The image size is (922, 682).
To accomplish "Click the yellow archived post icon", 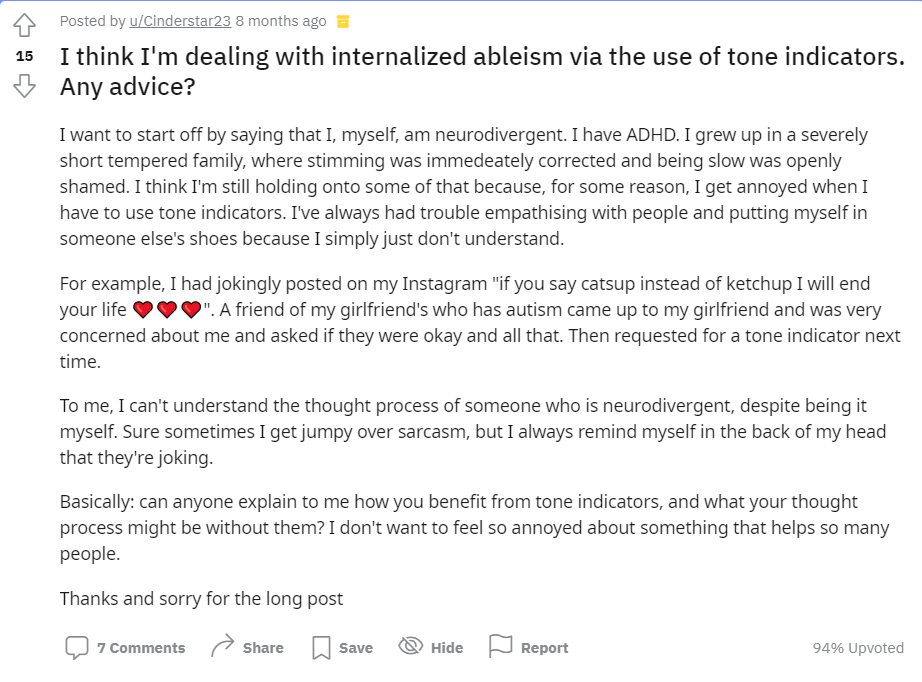I will 343,22.
